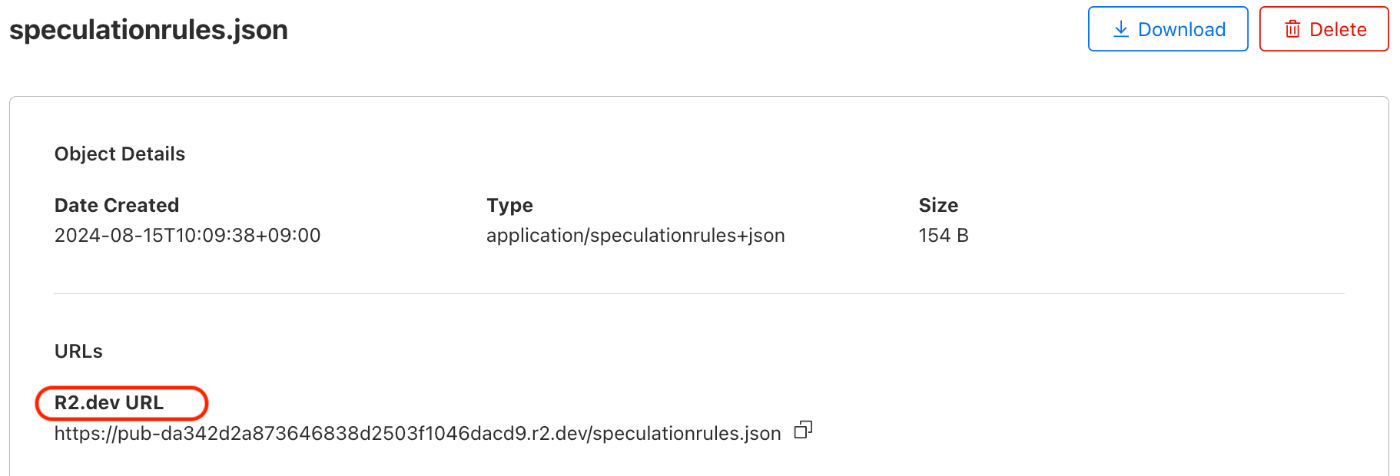The image size is (1400, 476).
Task: Click the circled R2.dev URL label
Action: tap(109, 403)
